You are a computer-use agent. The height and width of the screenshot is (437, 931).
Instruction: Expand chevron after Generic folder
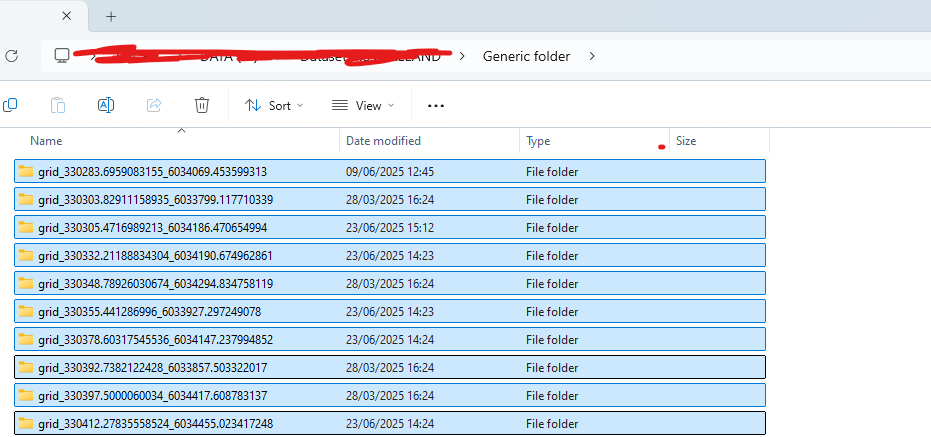(592, 56)
